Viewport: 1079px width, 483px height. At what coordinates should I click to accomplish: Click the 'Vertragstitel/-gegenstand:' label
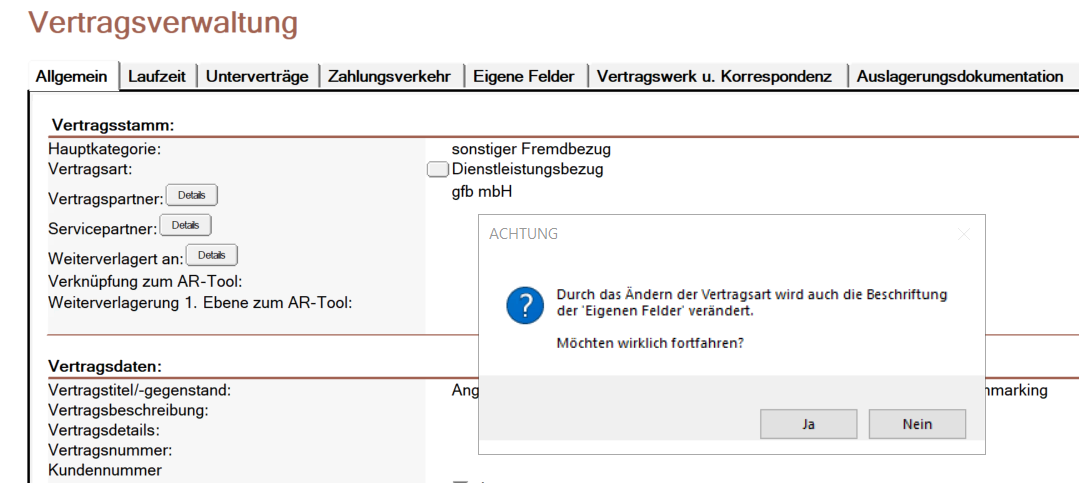[x=140, y=391]
